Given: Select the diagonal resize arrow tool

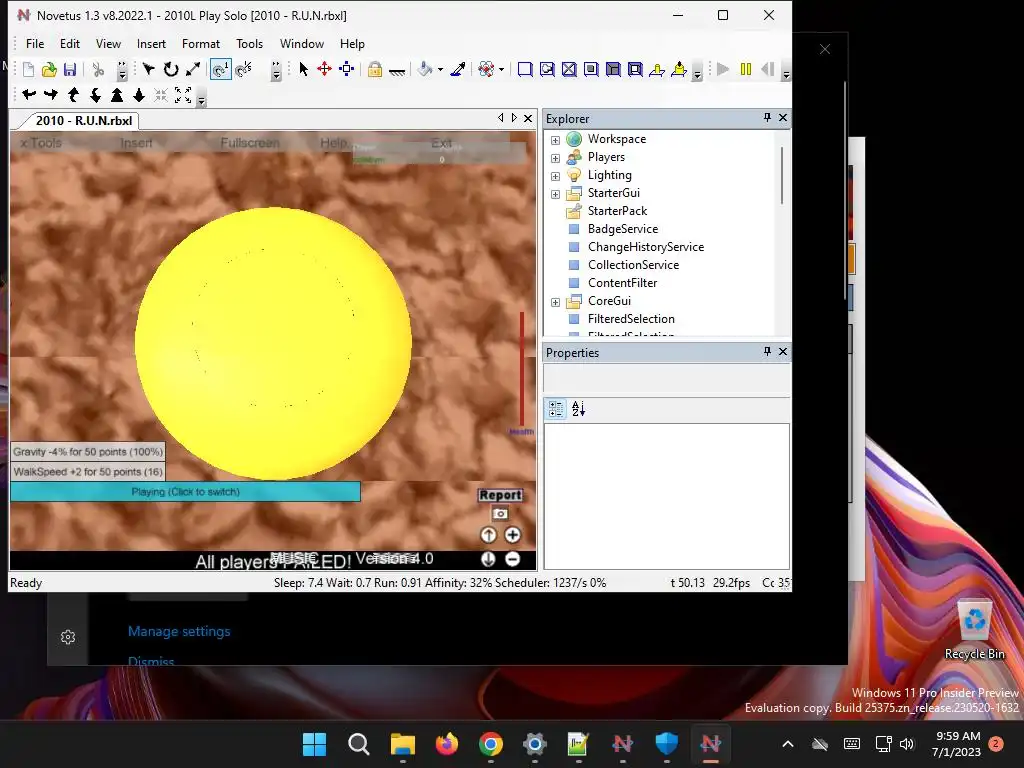Looking at the screenshot, I should [193, 69].
